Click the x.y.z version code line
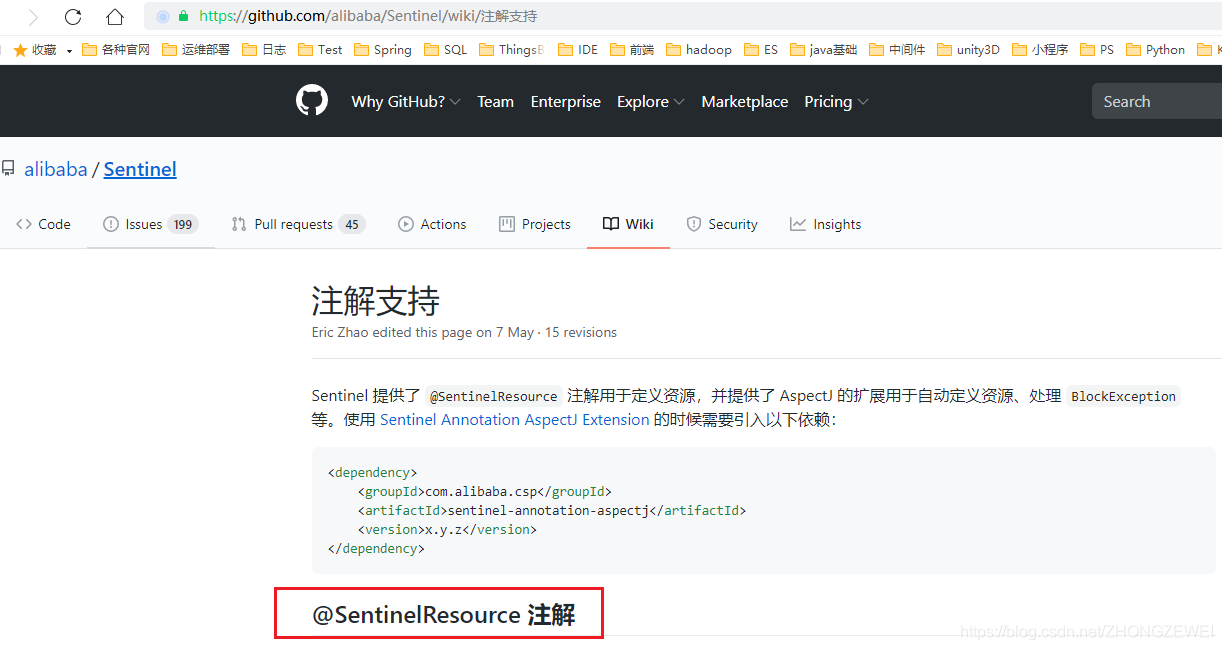The image size is (1222, 650). pos(447,529)
